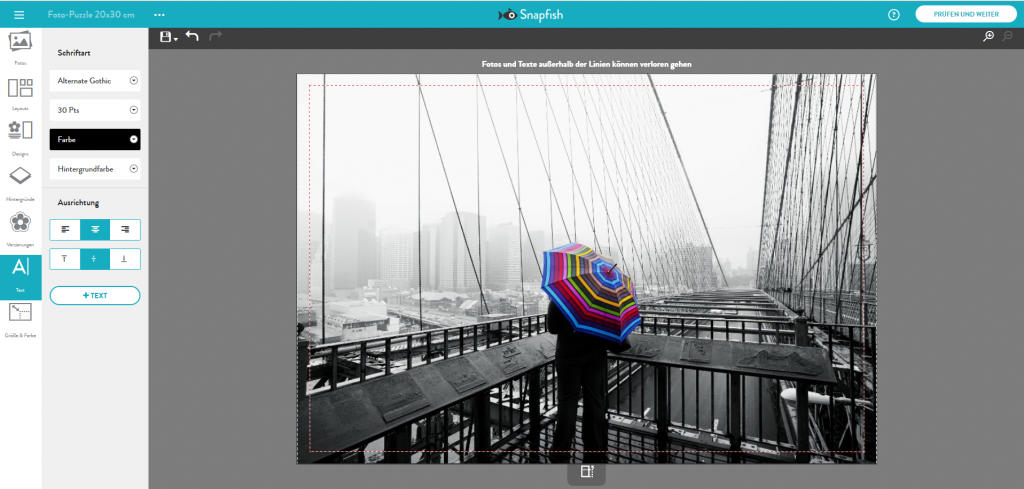
Task: Zoom out on the canvas
Action: (x=1008, y=37)
